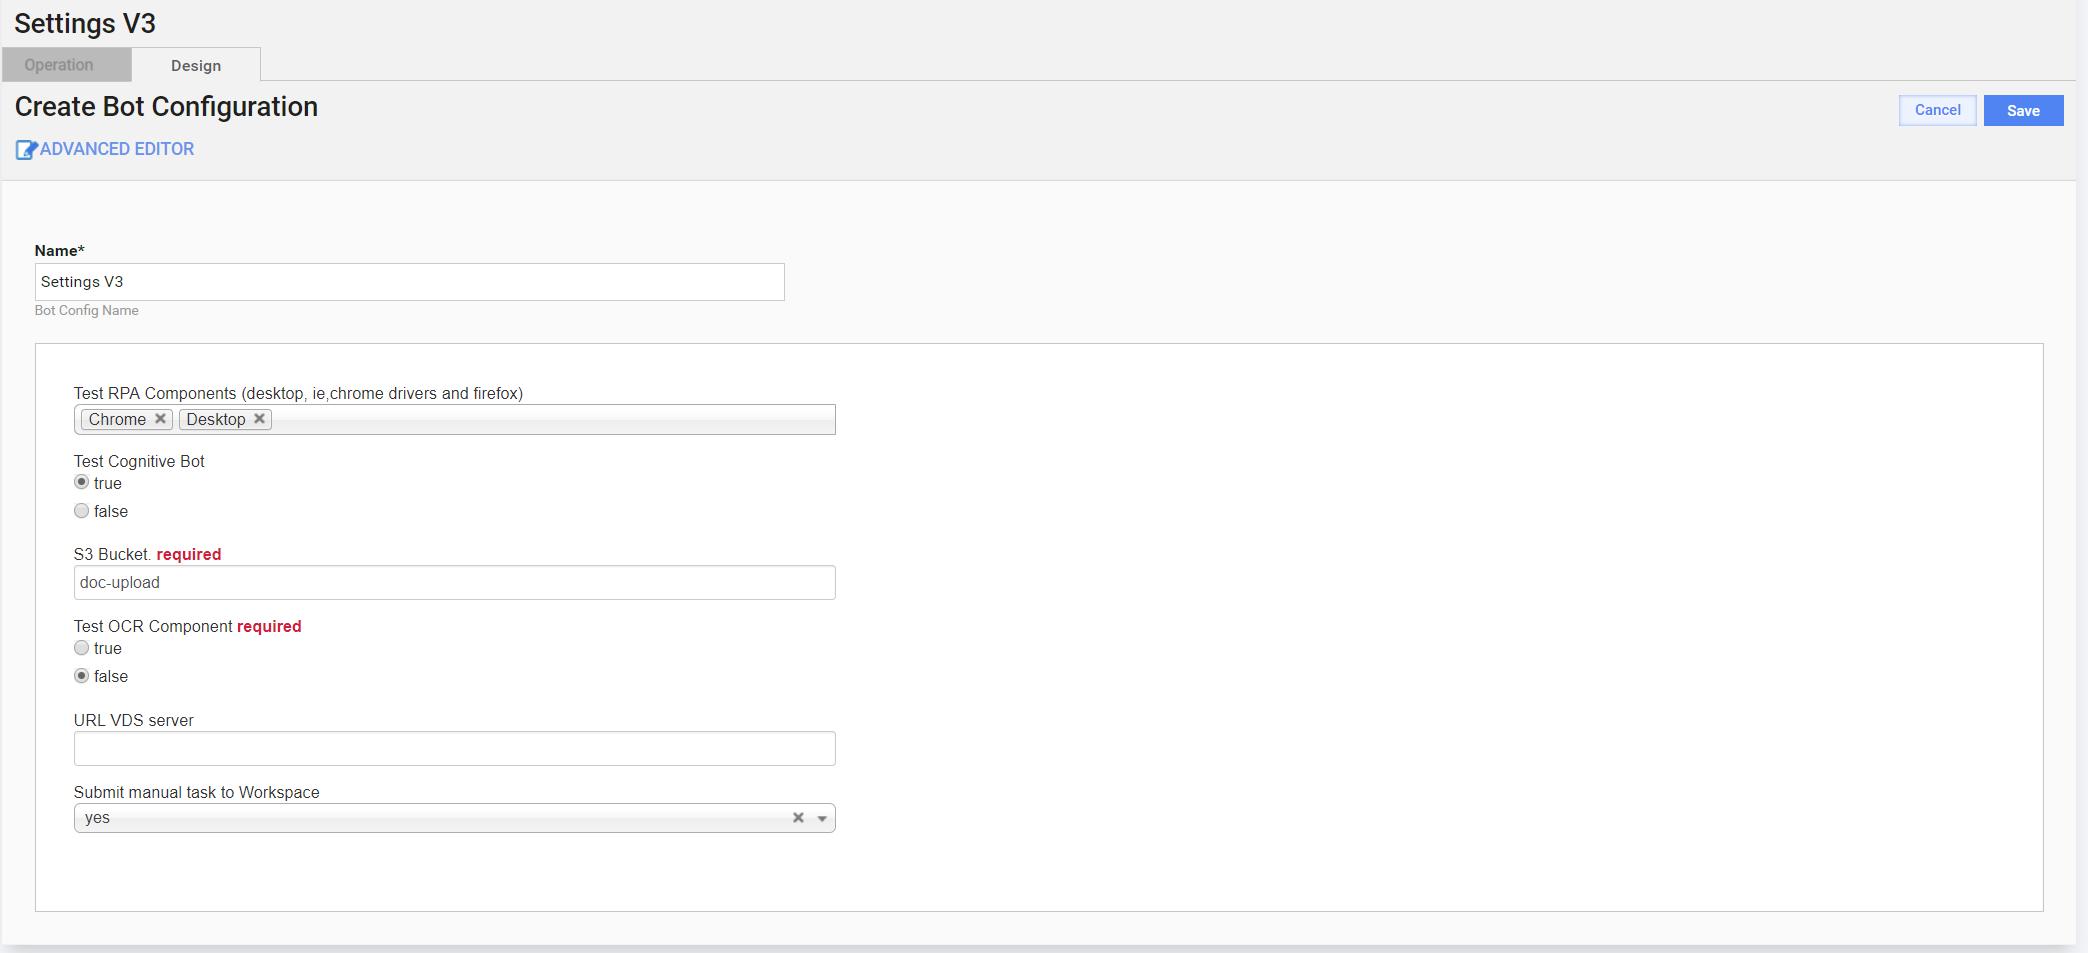Image resolution: width=2088 pixels, height=953 pixels.
Task: Remove the Desktop tag via its x
Action: pos(259,419)
